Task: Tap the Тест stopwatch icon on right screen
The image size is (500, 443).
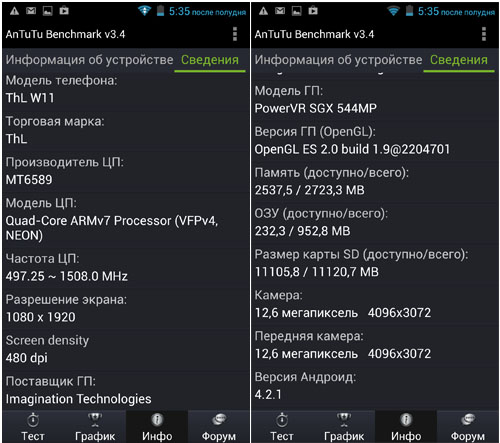Action: [x=282, y=420]
